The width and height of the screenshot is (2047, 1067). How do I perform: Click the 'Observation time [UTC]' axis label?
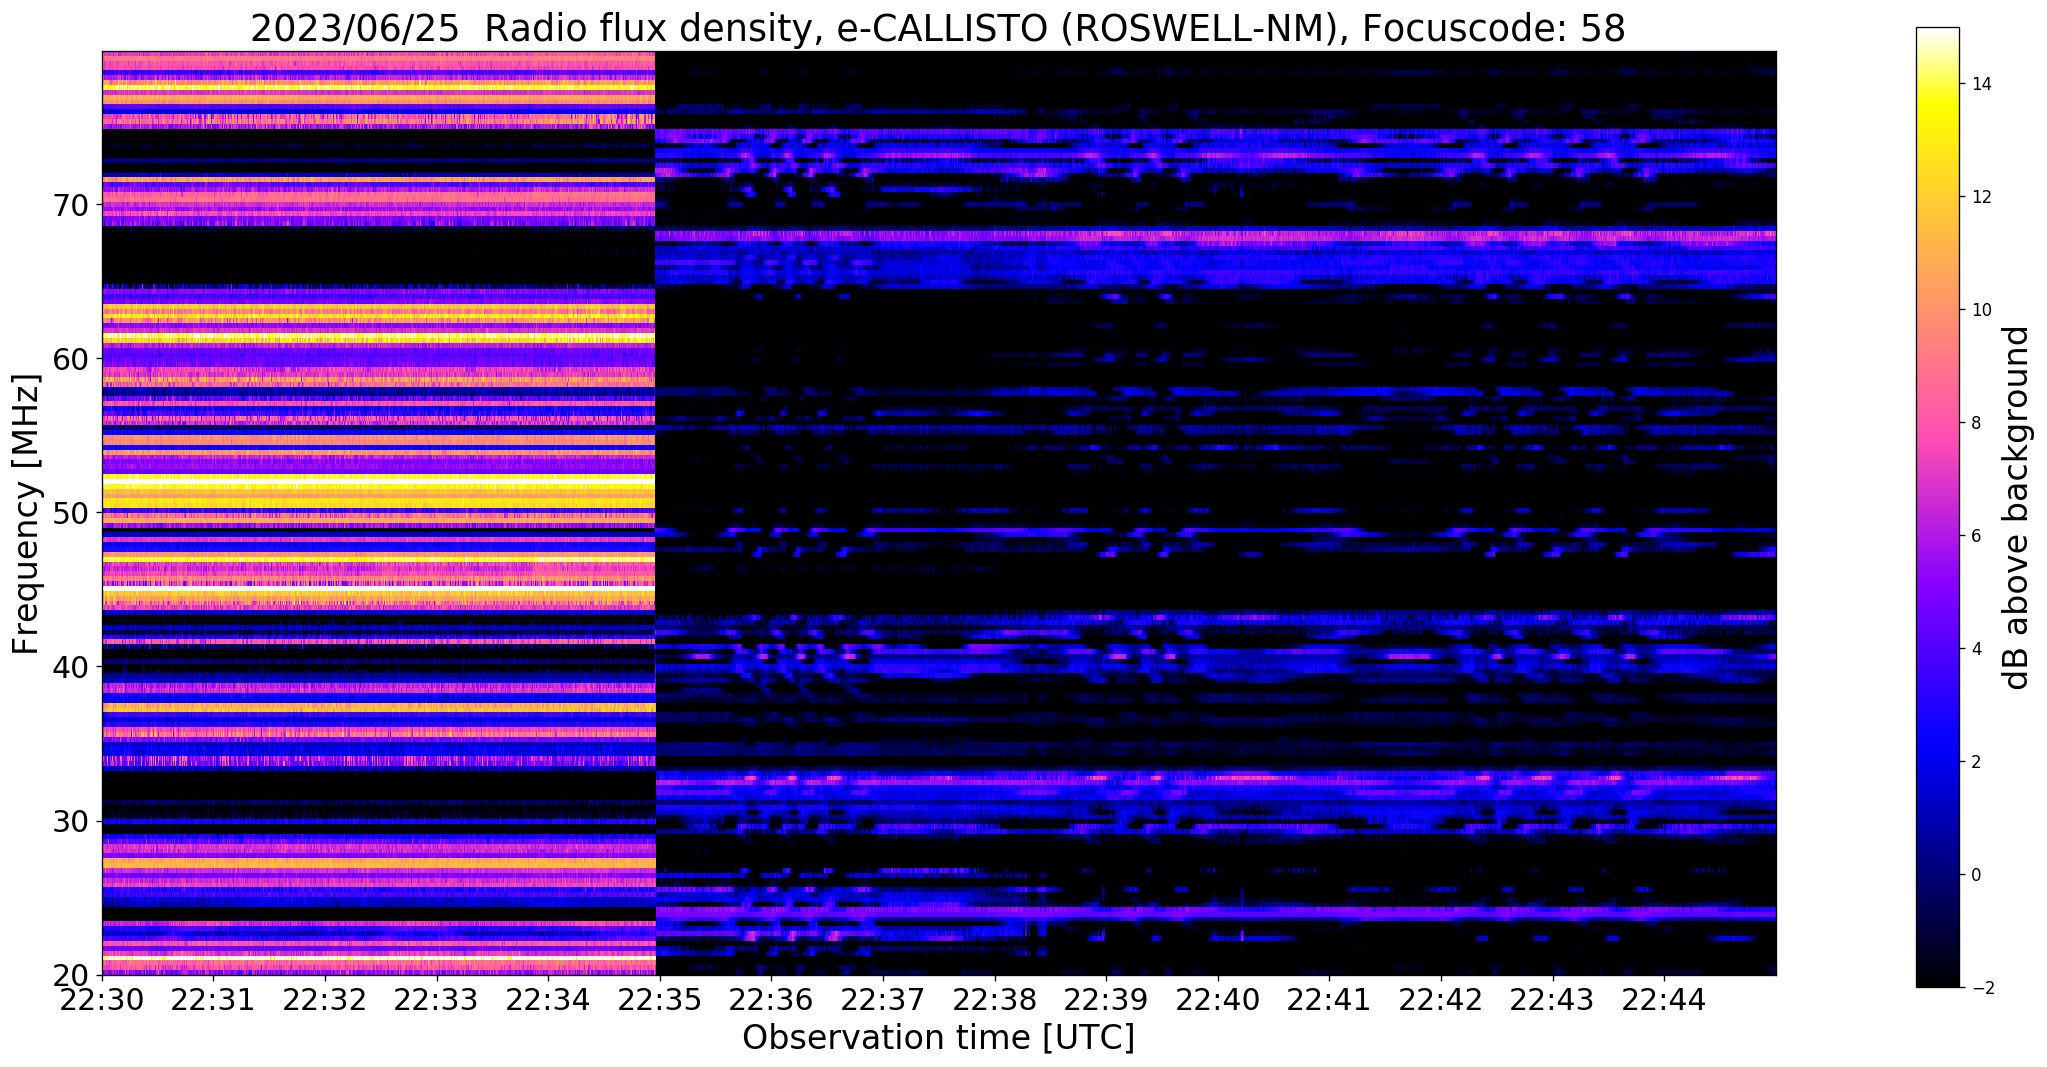click(x=938, y=1038)
